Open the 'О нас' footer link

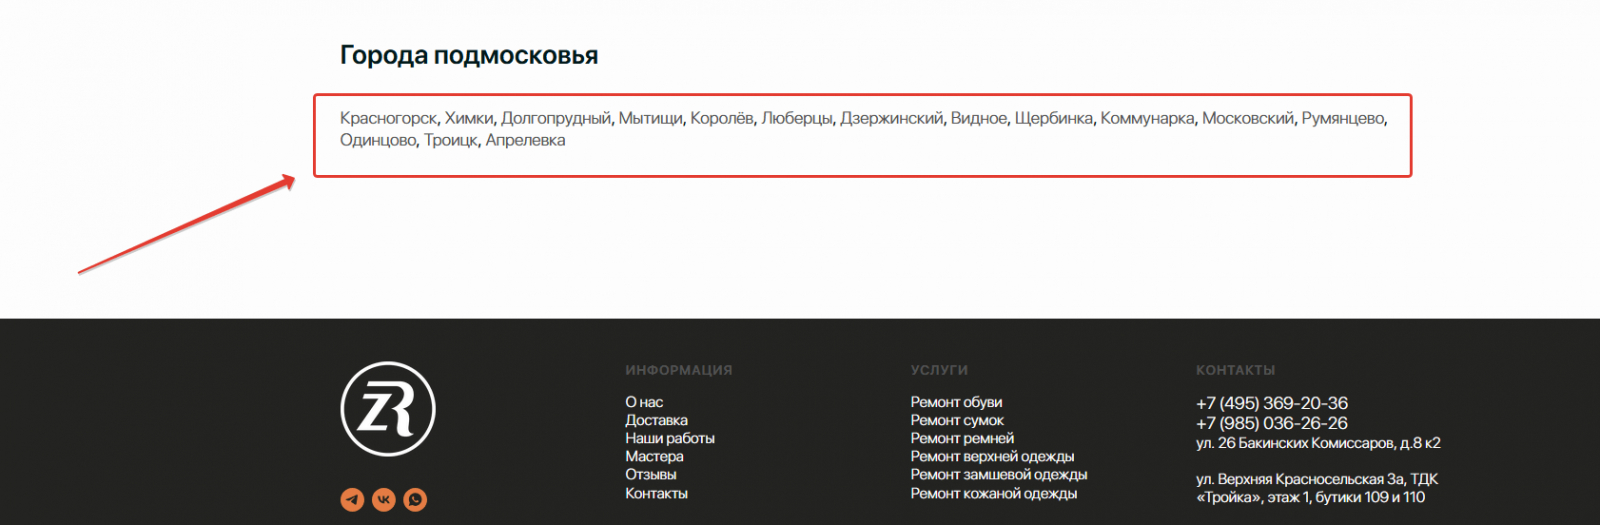coord(644,402)
